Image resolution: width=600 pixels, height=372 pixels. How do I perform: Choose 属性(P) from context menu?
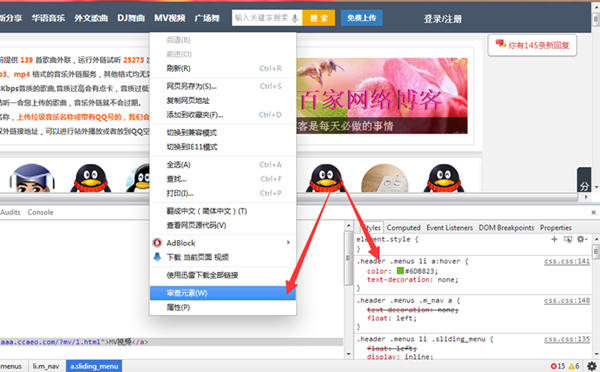click(223, 307)
